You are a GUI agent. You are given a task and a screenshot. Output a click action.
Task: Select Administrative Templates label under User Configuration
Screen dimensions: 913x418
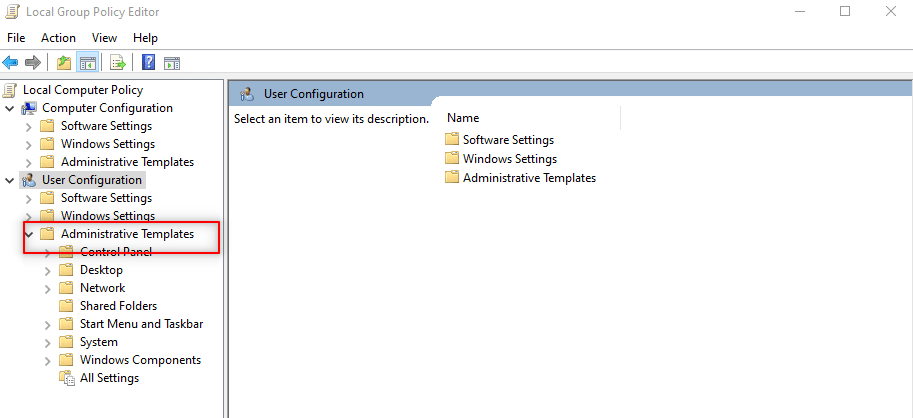[x=127, y=234]
